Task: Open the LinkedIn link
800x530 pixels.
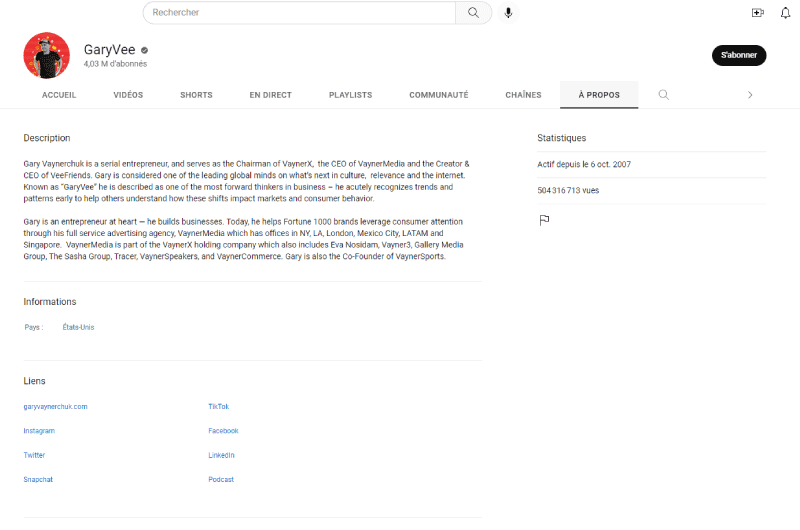Action: [221, 455]
